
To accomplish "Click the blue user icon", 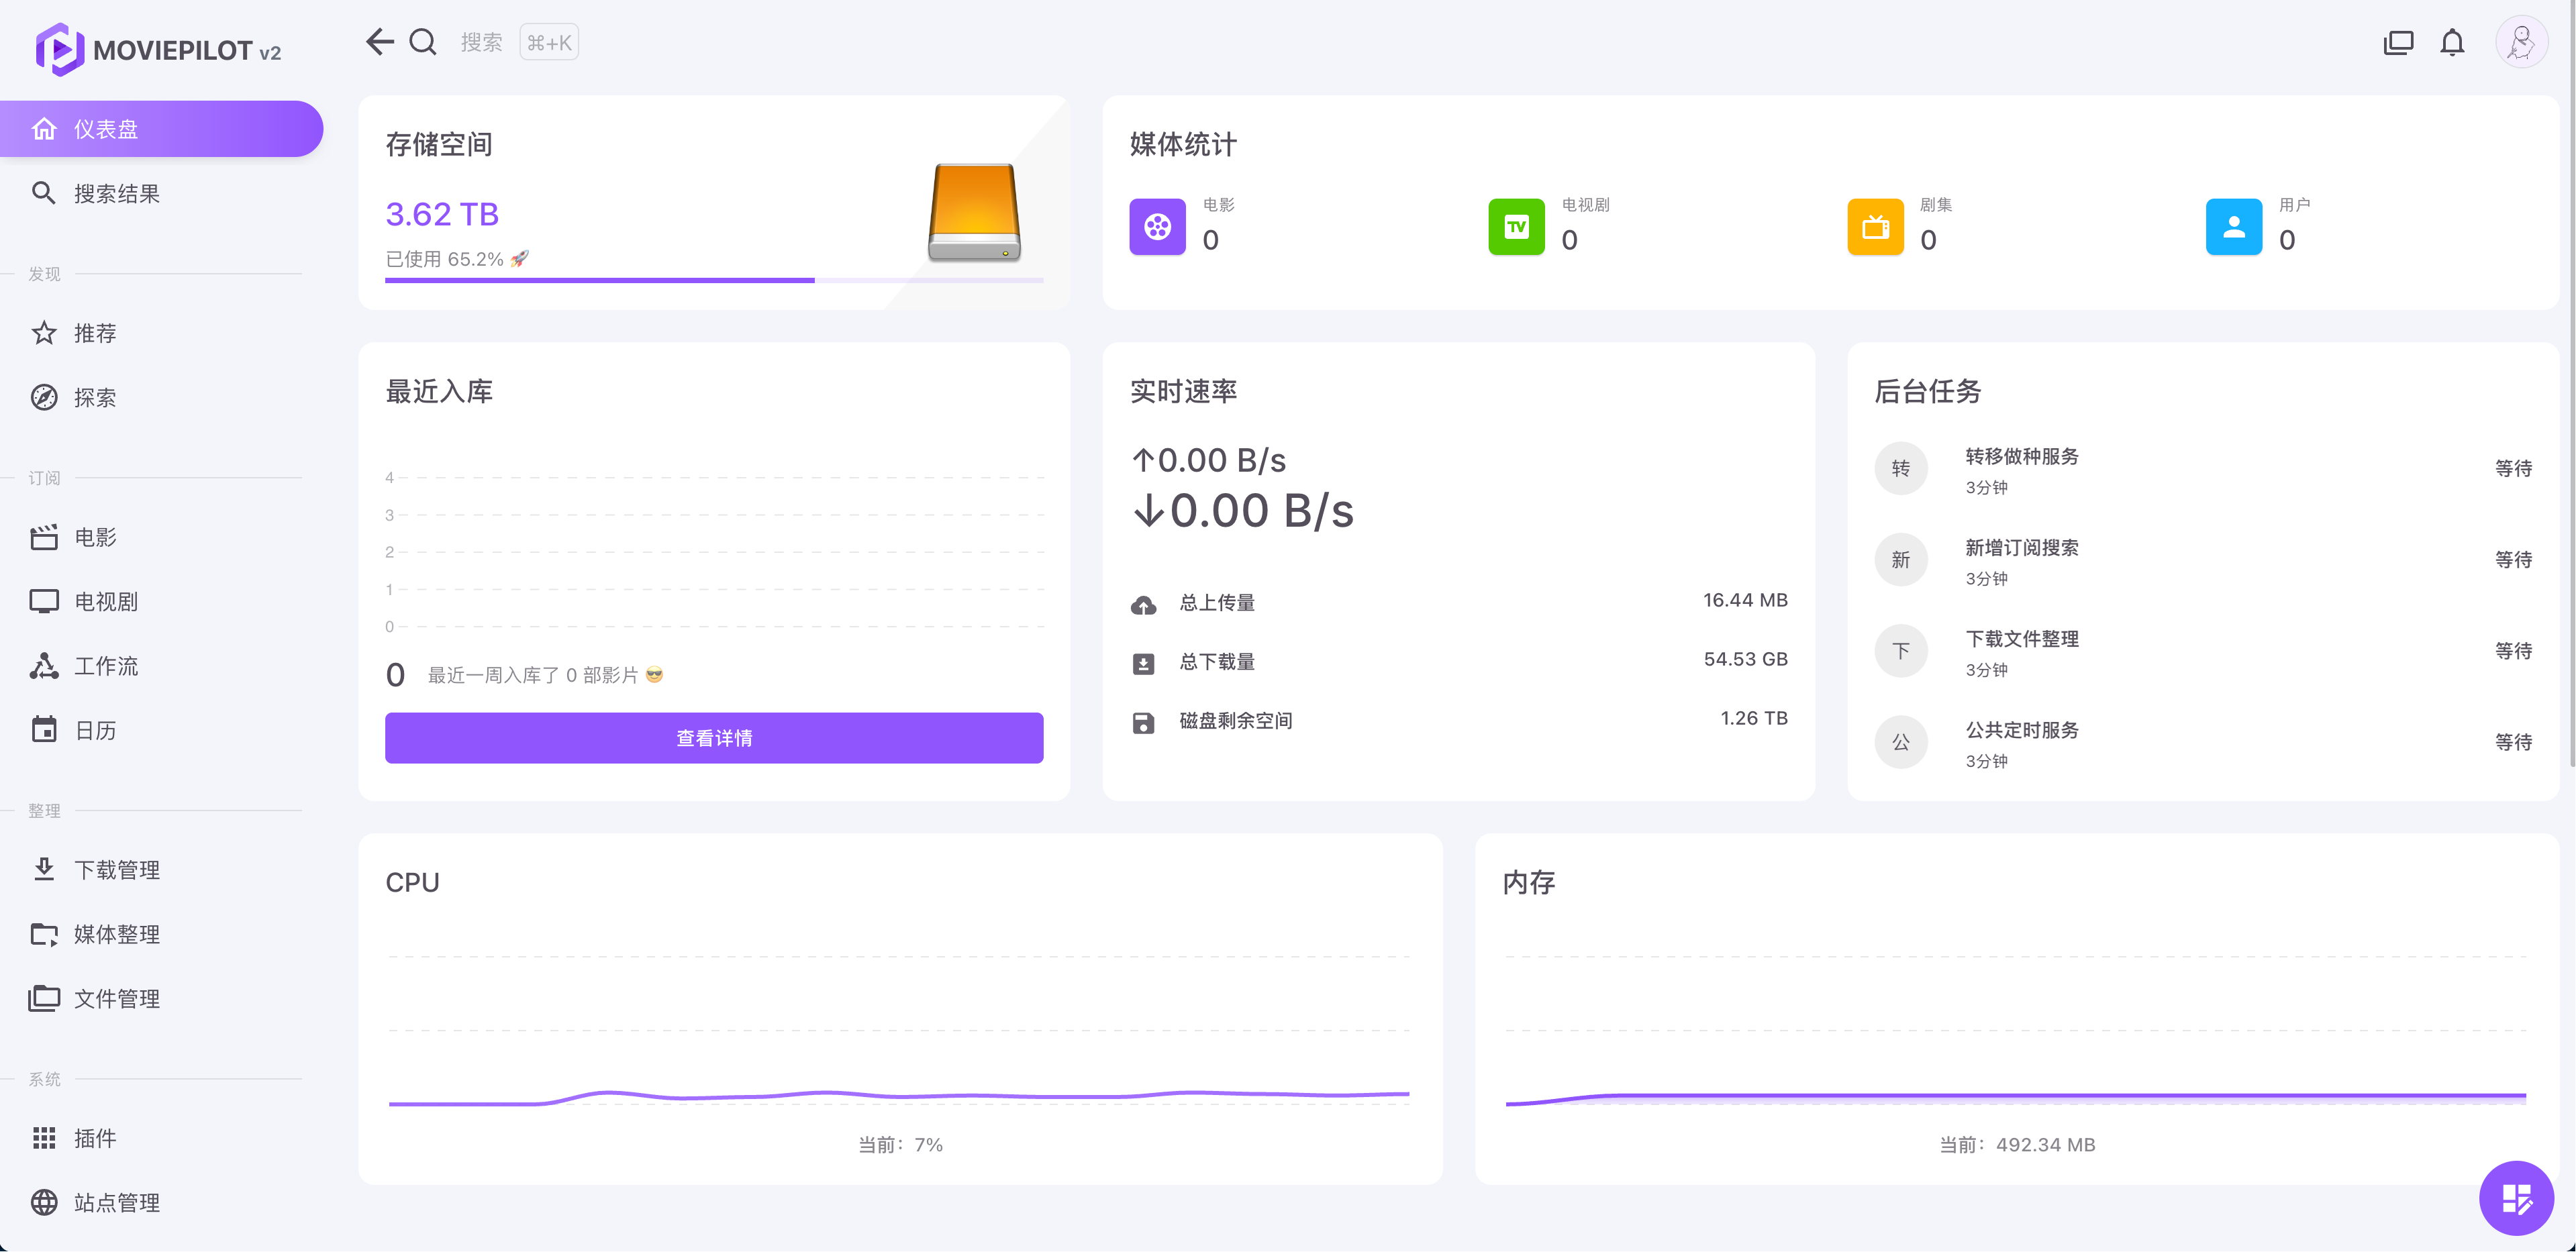I will (2233, 227).
